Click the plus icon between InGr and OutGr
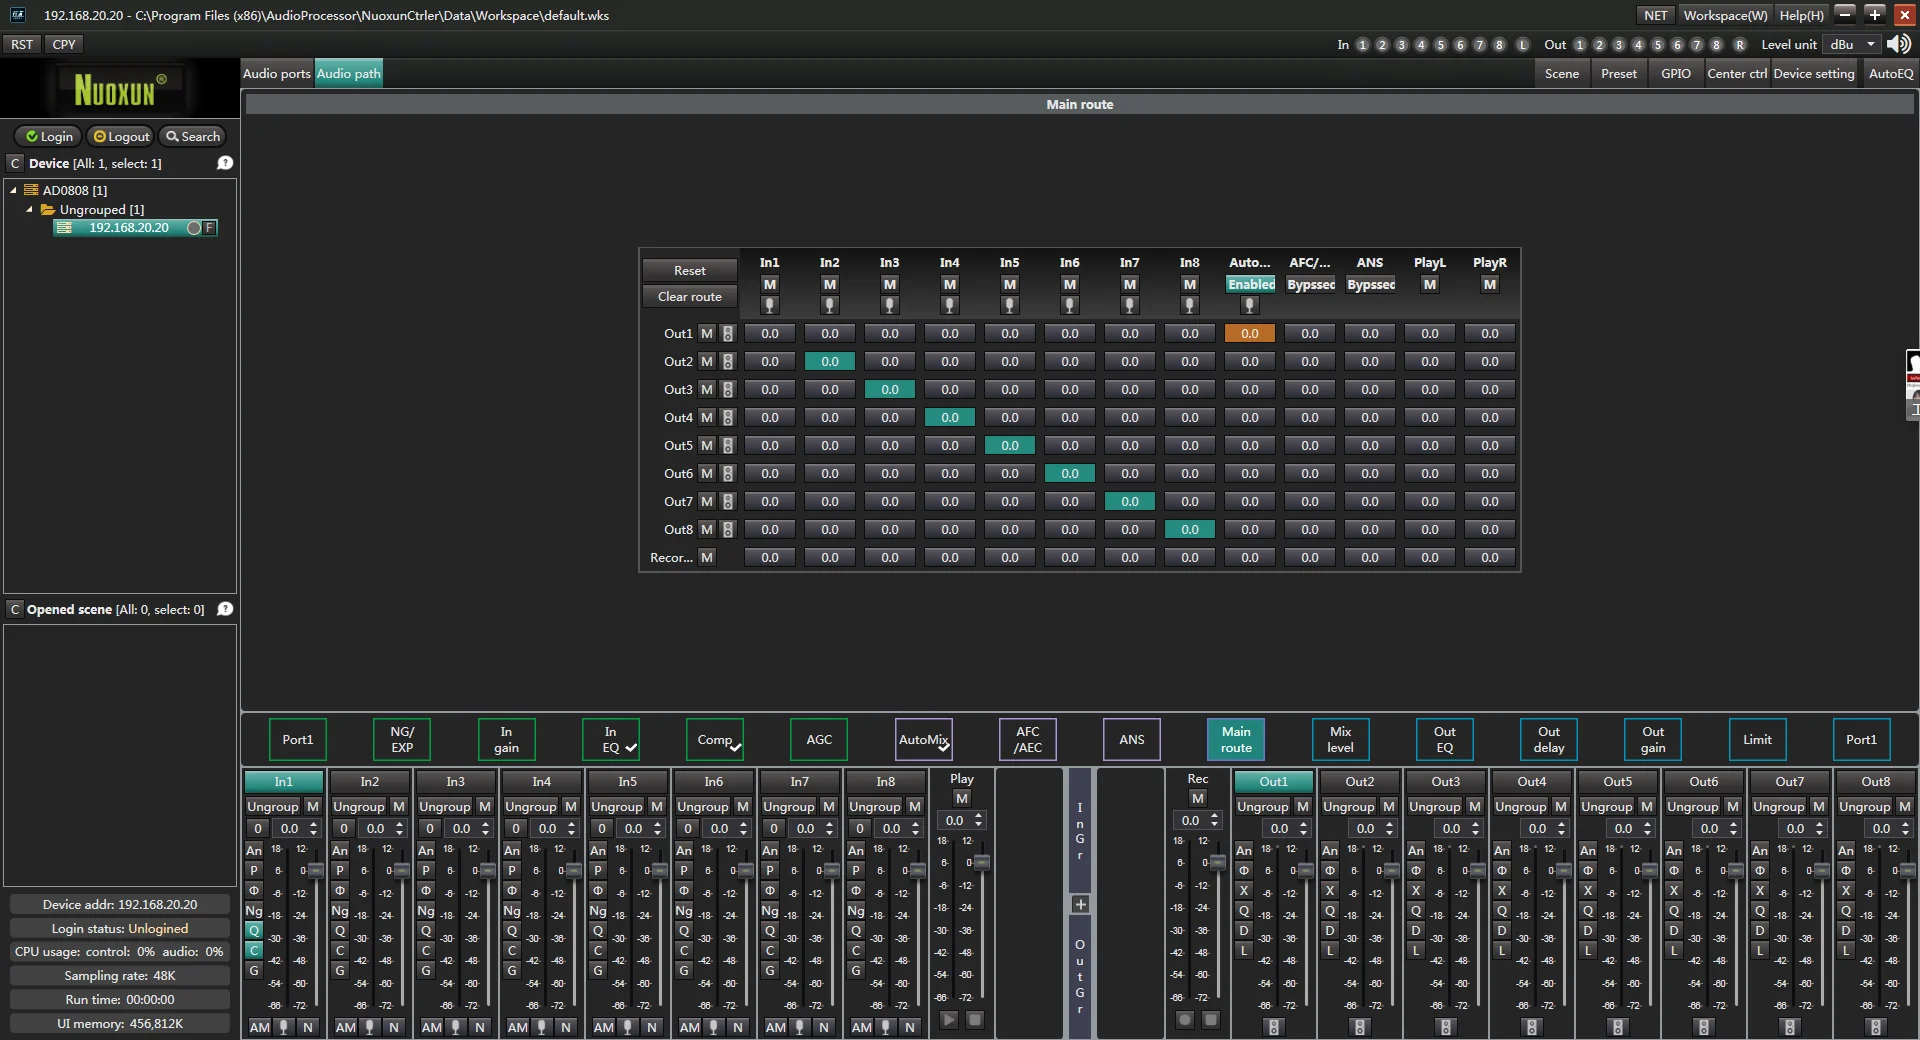Screen dimensions: 1920x1040 [x=1080, y=904]
